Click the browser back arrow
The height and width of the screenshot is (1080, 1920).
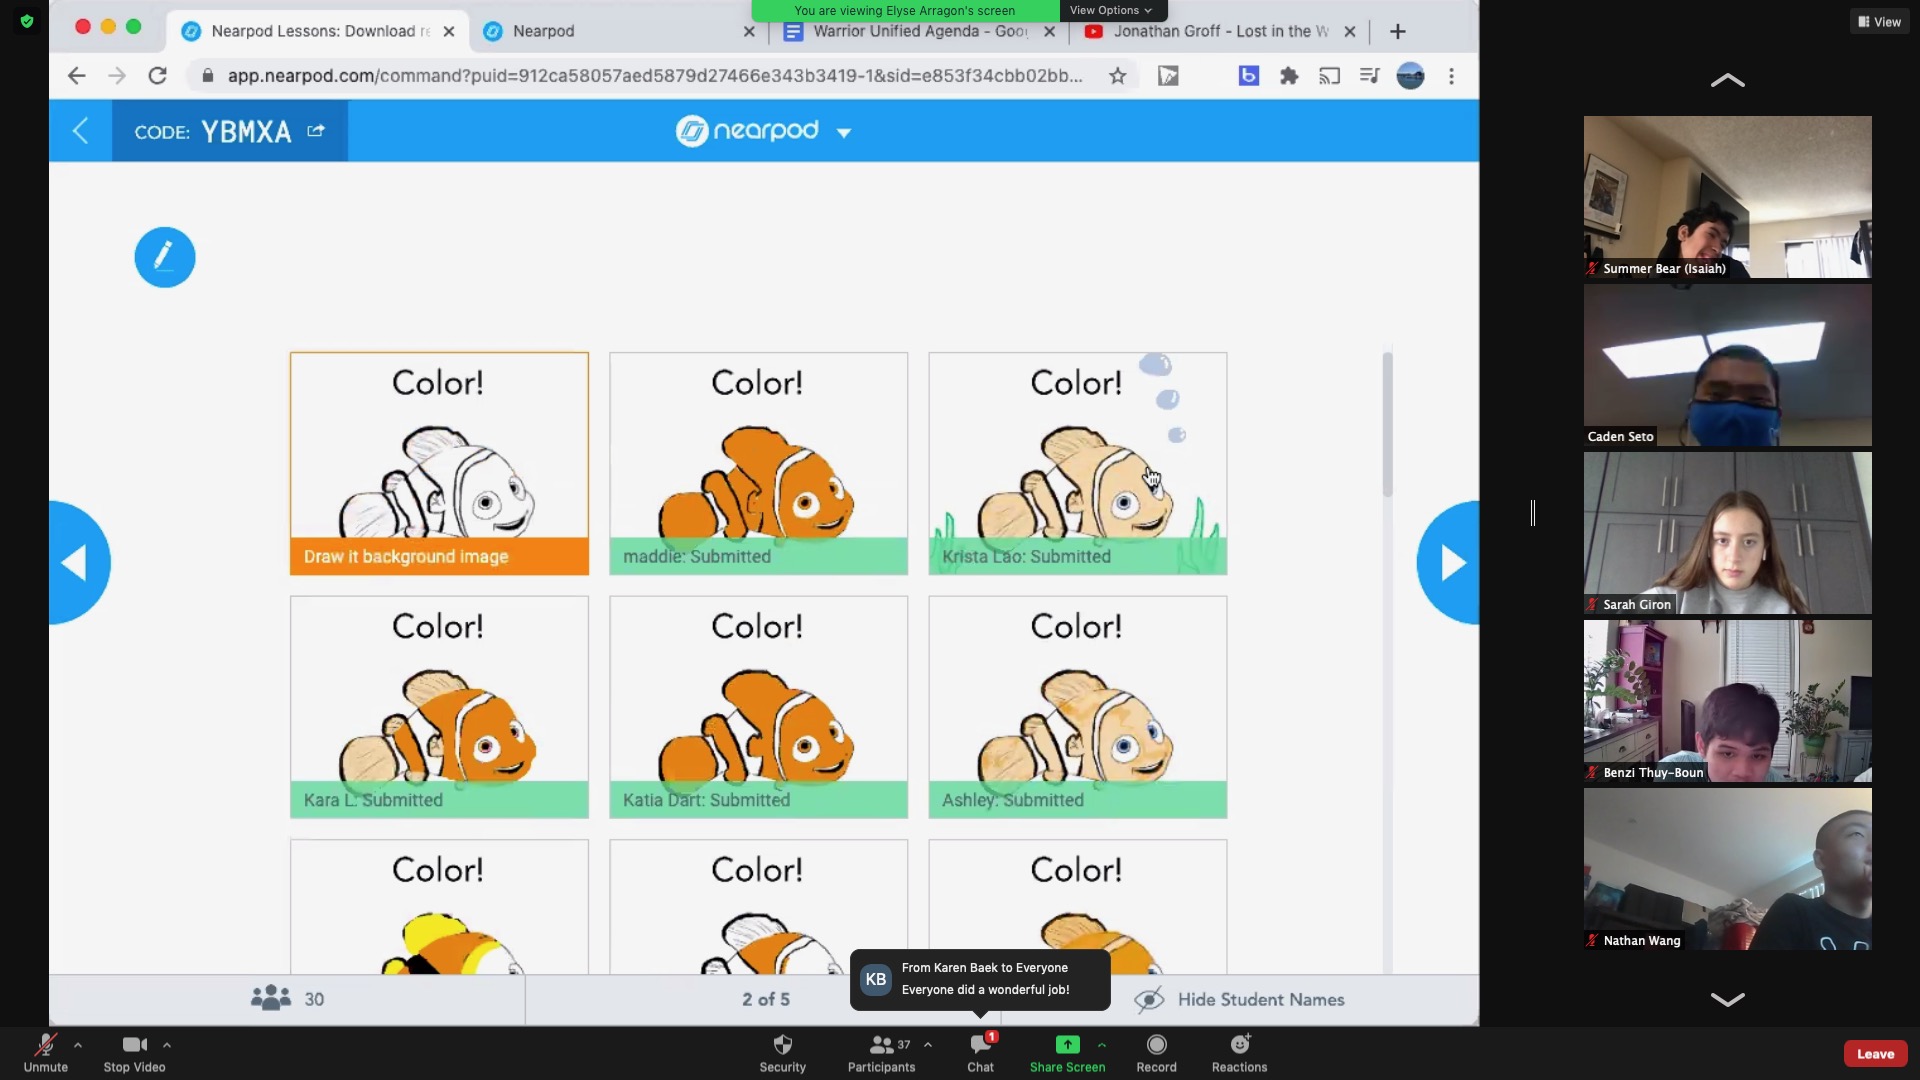tap(76, 75)
